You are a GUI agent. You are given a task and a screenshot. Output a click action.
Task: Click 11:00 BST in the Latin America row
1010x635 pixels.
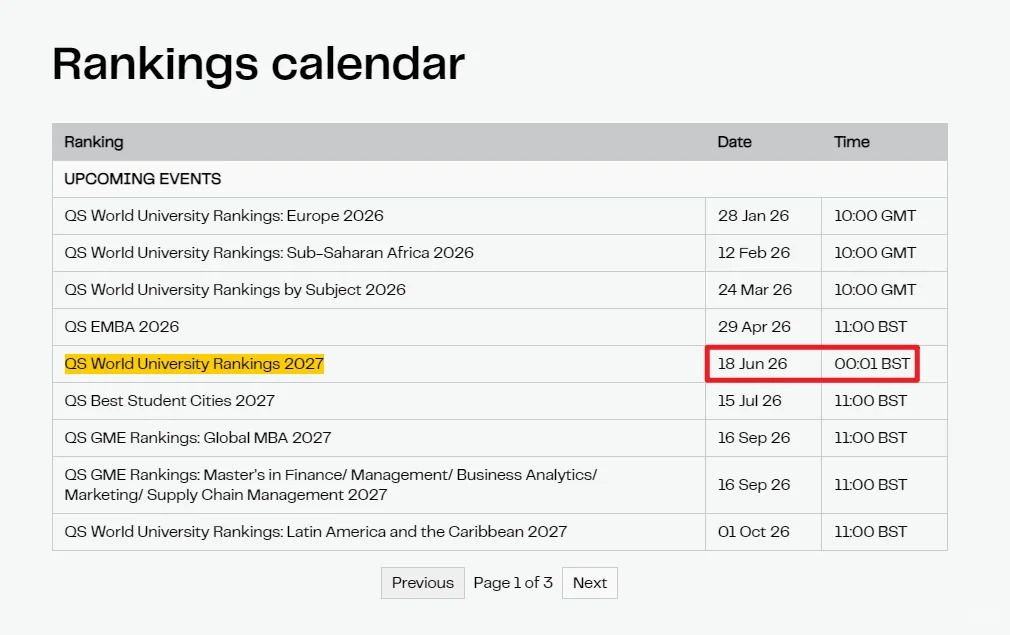[x=870, y=532]
